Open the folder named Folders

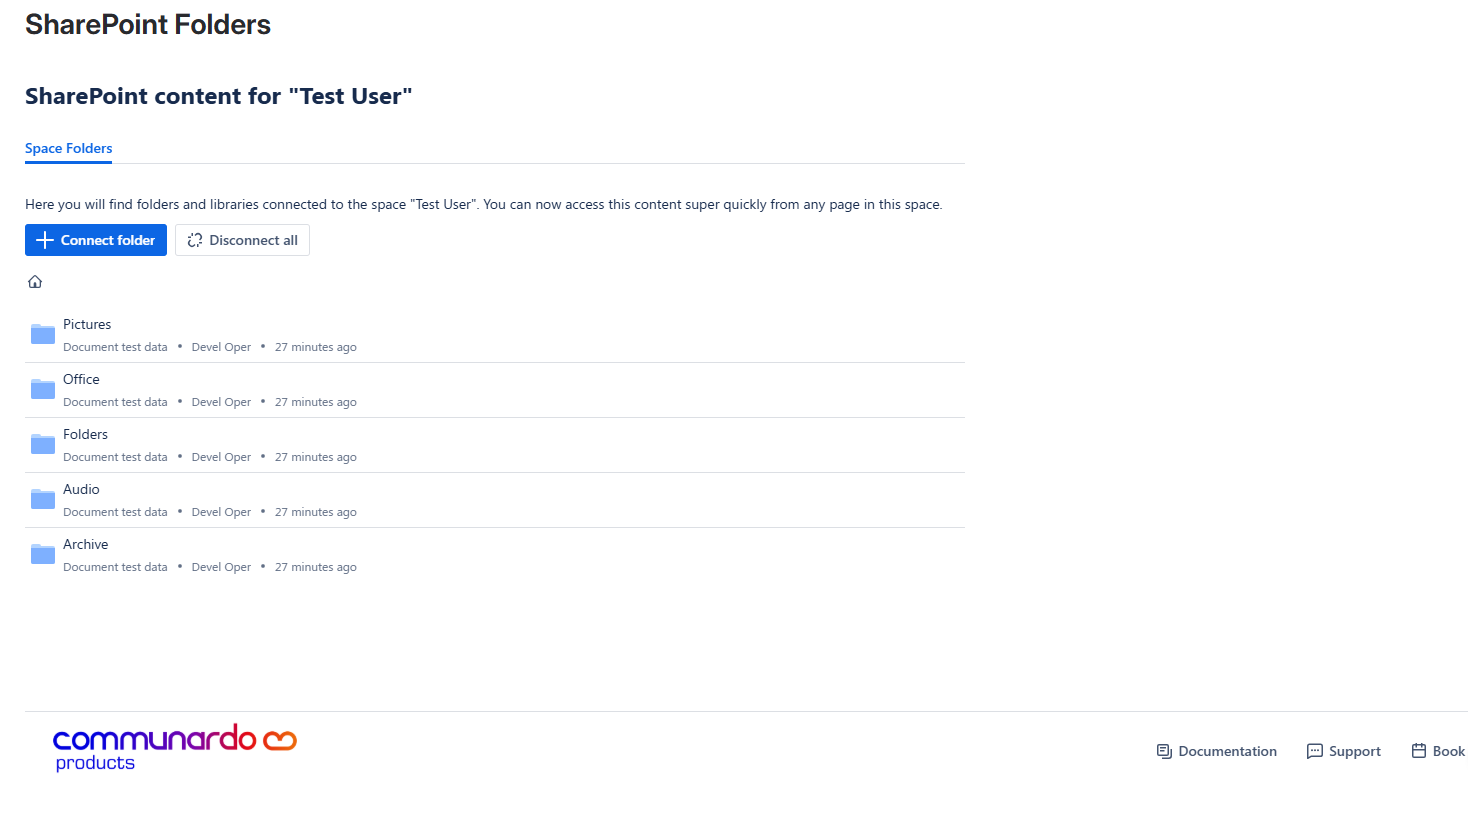tap(85, 434)
